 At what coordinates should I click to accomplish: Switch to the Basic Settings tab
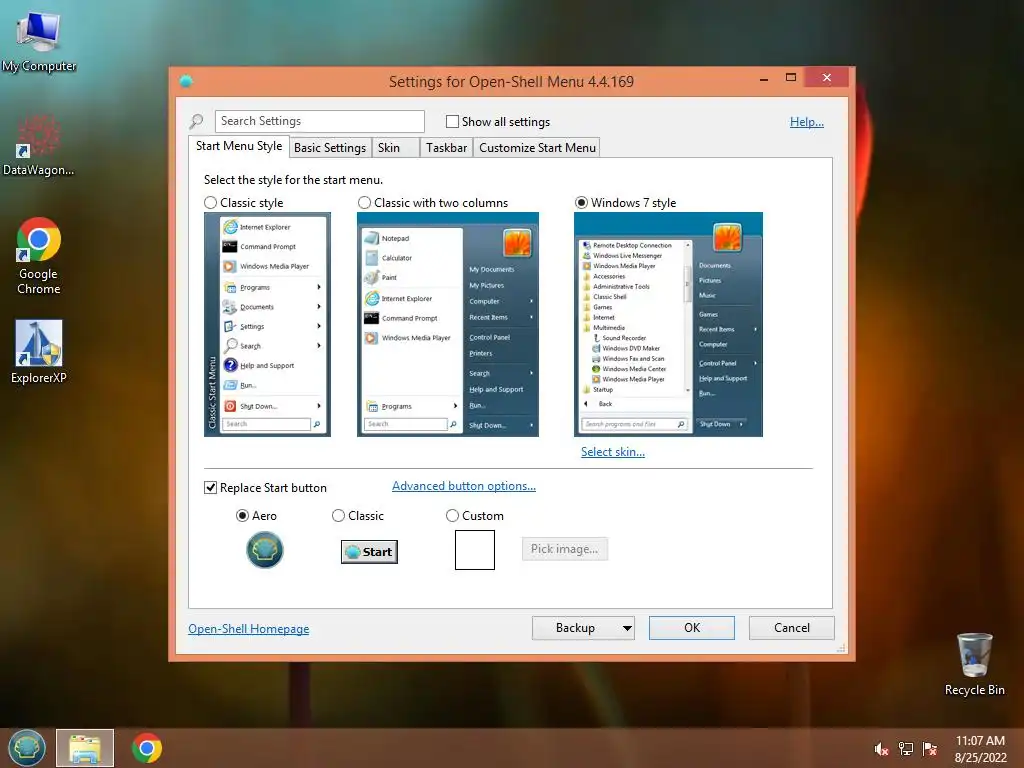330,148
